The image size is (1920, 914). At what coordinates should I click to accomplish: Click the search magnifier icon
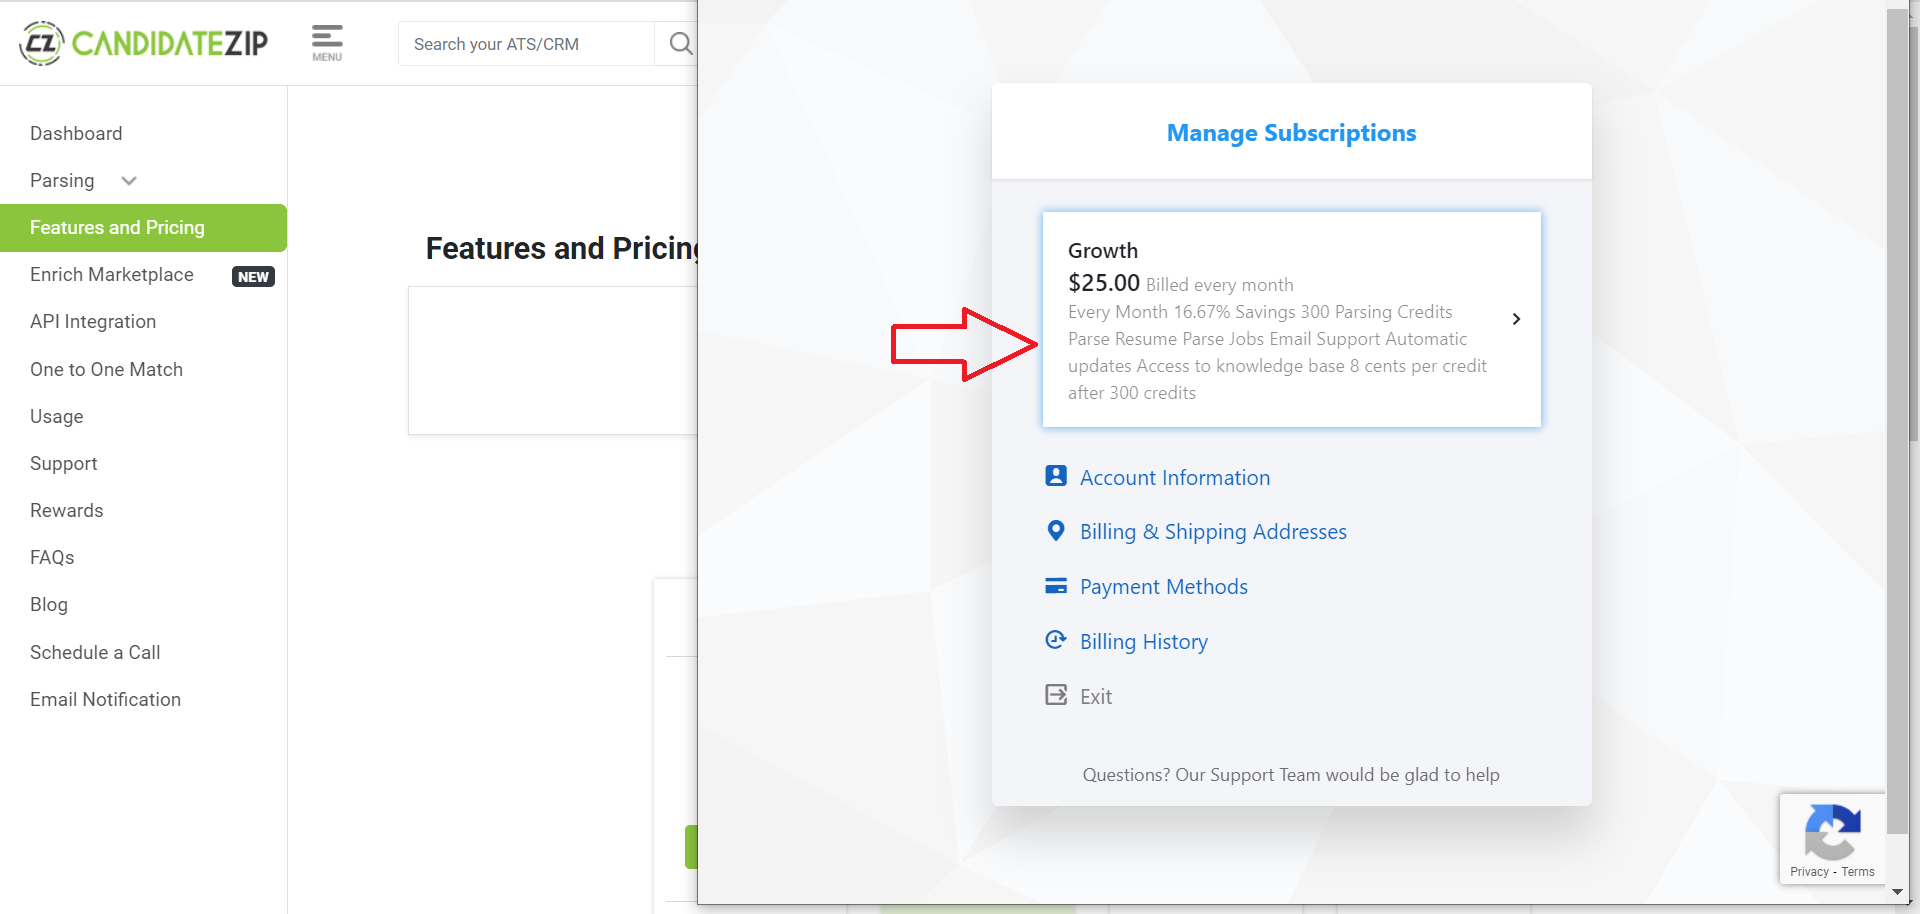[680, 44]
